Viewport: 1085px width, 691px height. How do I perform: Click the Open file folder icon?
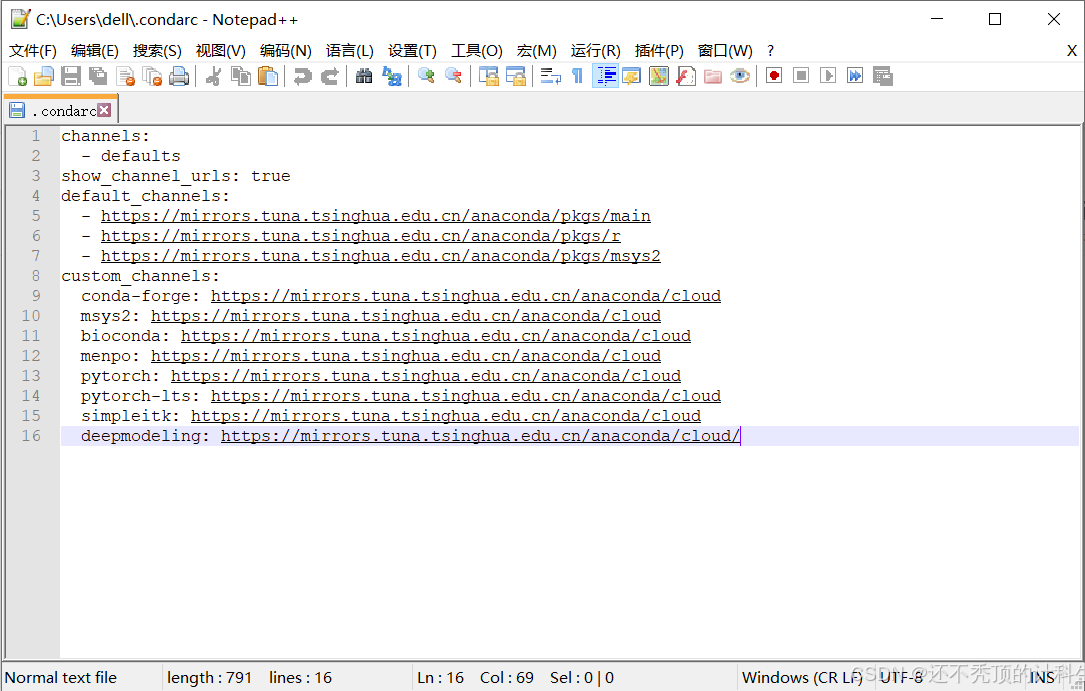point(44,76)
